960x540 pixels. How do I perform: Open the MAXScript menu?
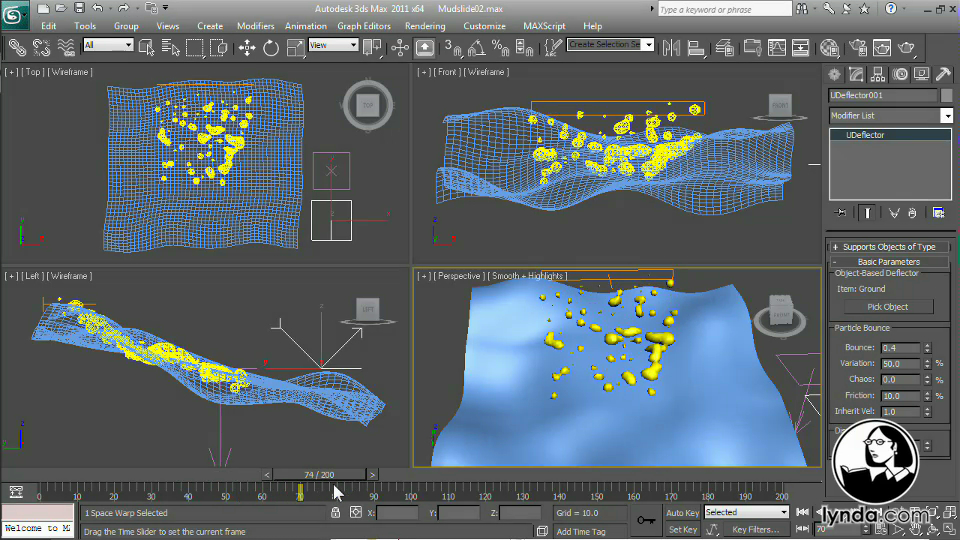point(544,26)
